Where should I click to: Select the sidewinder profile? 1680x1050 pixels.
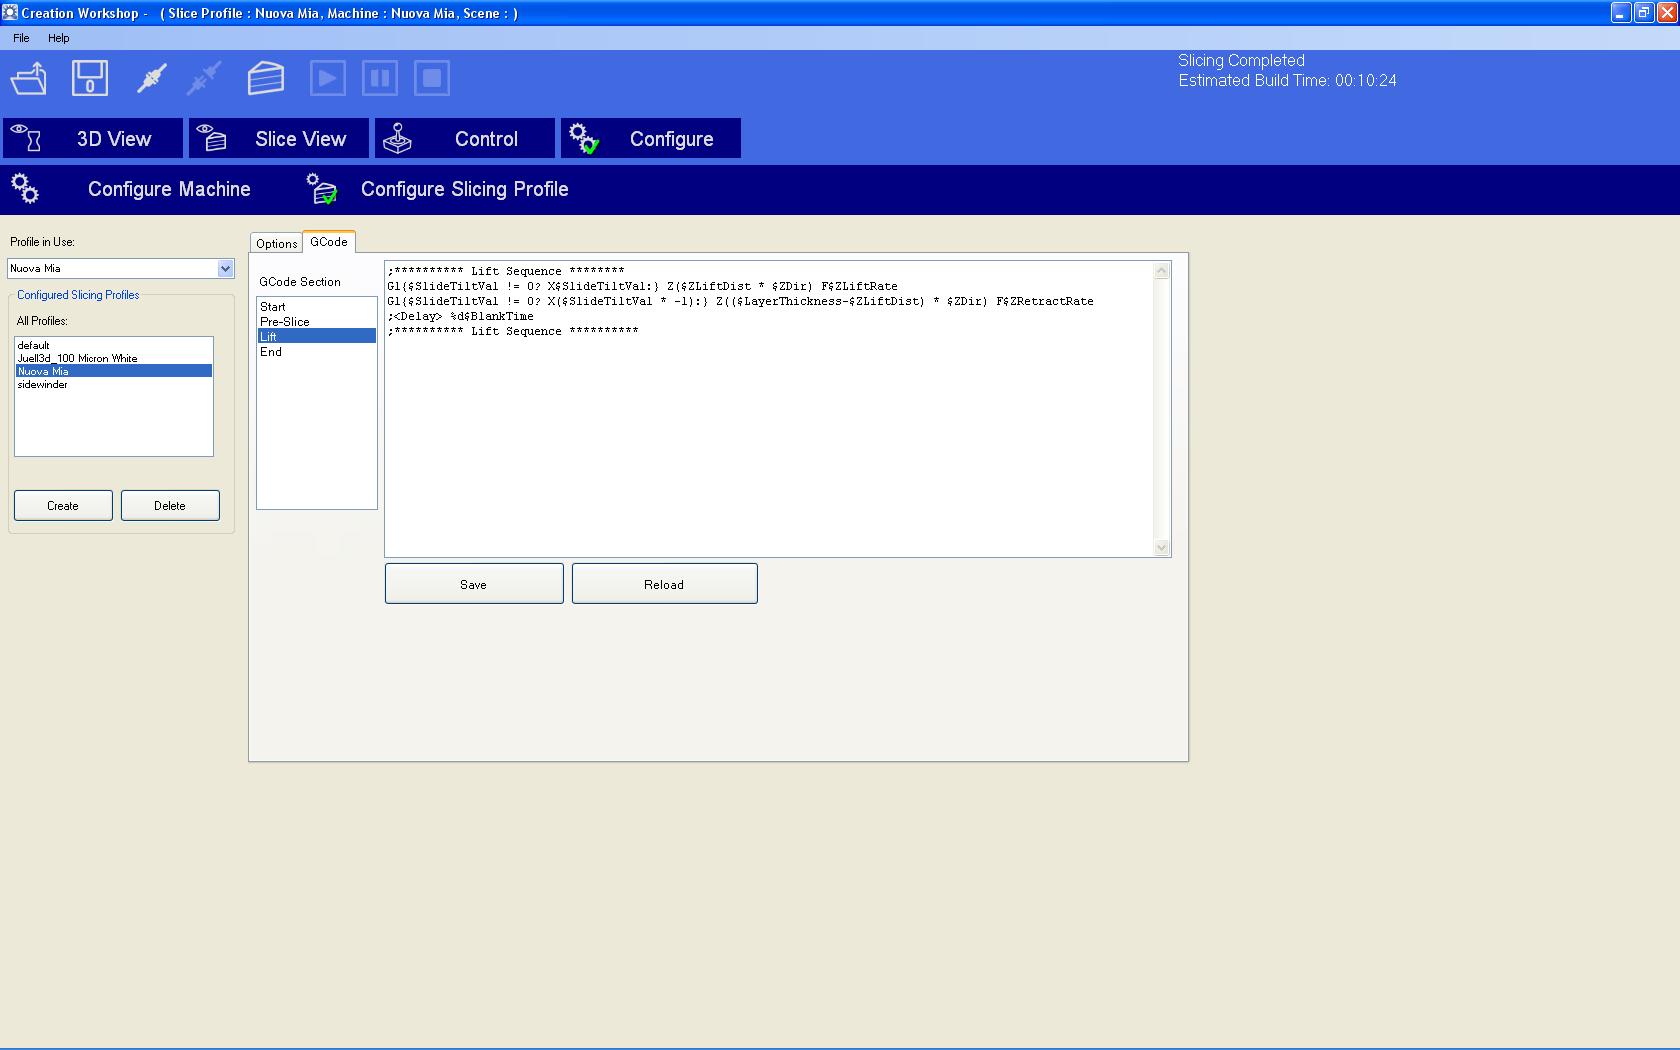43,384
